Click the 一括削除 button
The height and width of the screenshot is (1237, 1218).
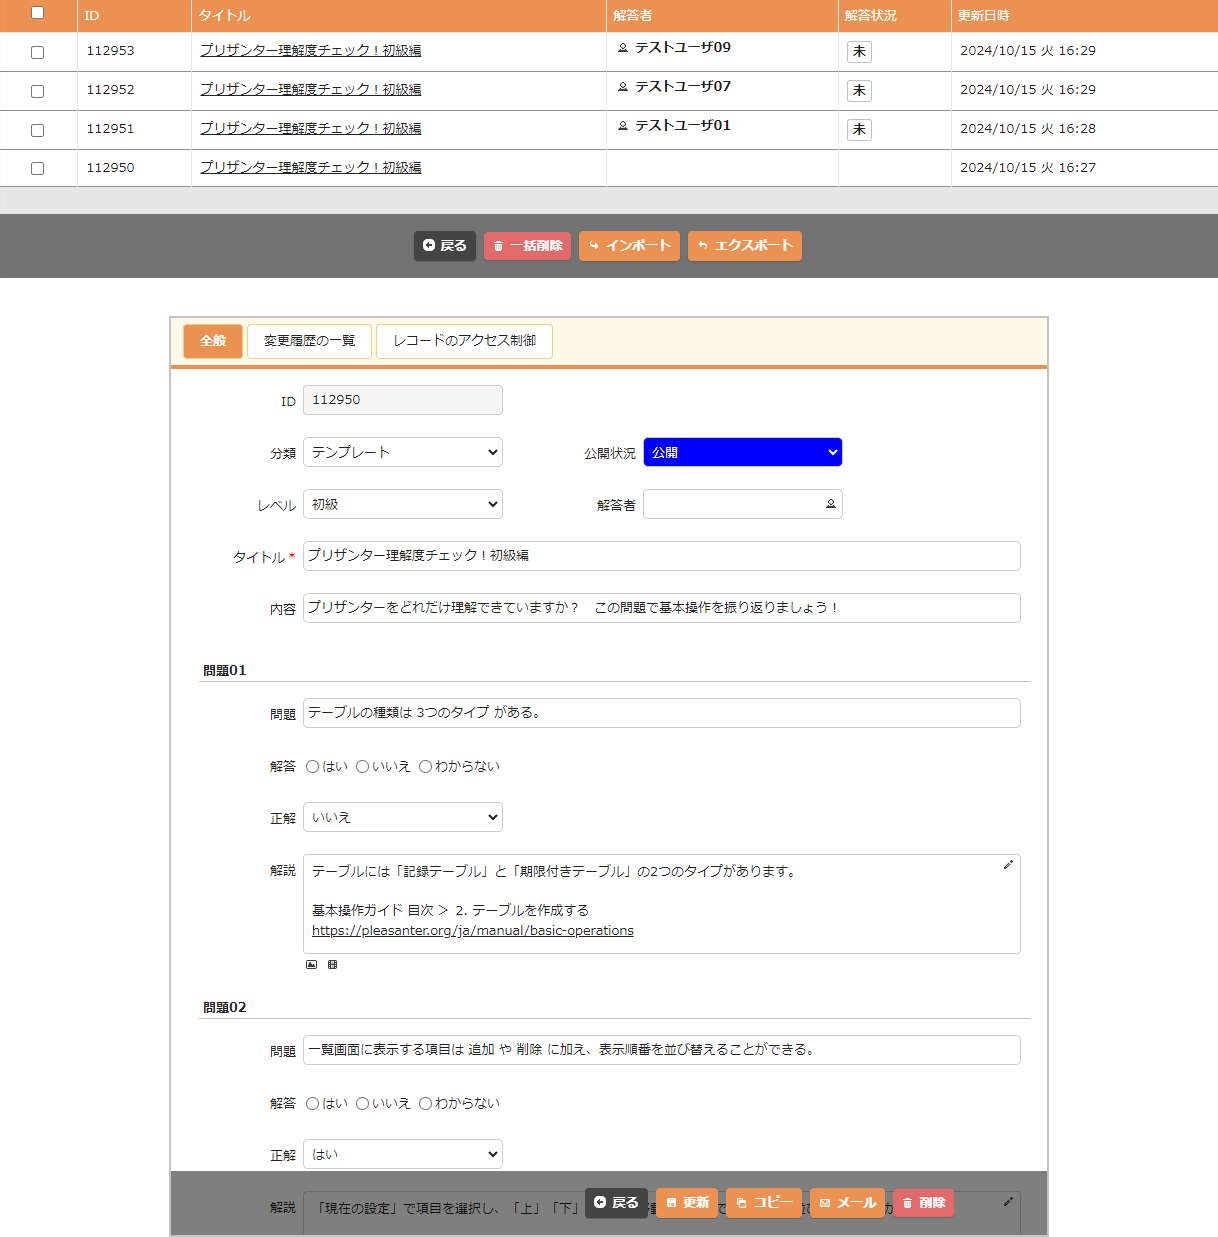coord(527,246)
